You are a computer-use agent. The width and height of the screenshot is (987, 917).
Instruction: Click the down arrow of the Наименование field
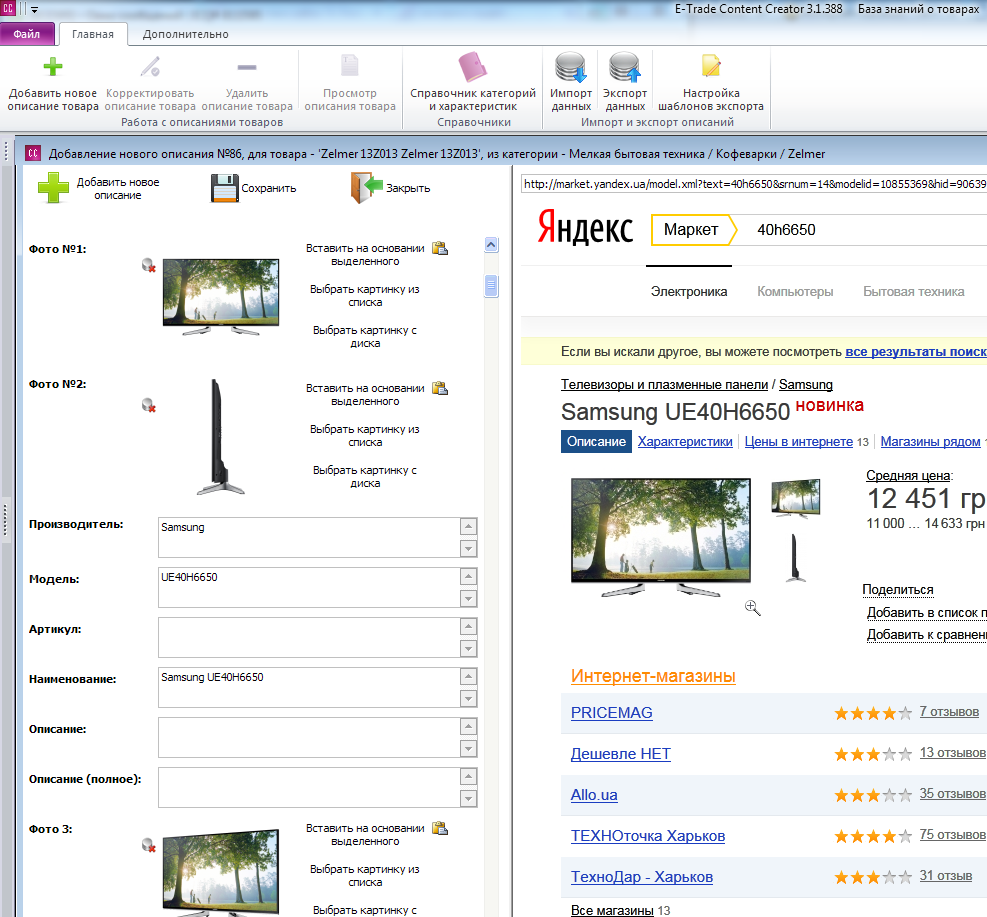click(x=468, y=698)
